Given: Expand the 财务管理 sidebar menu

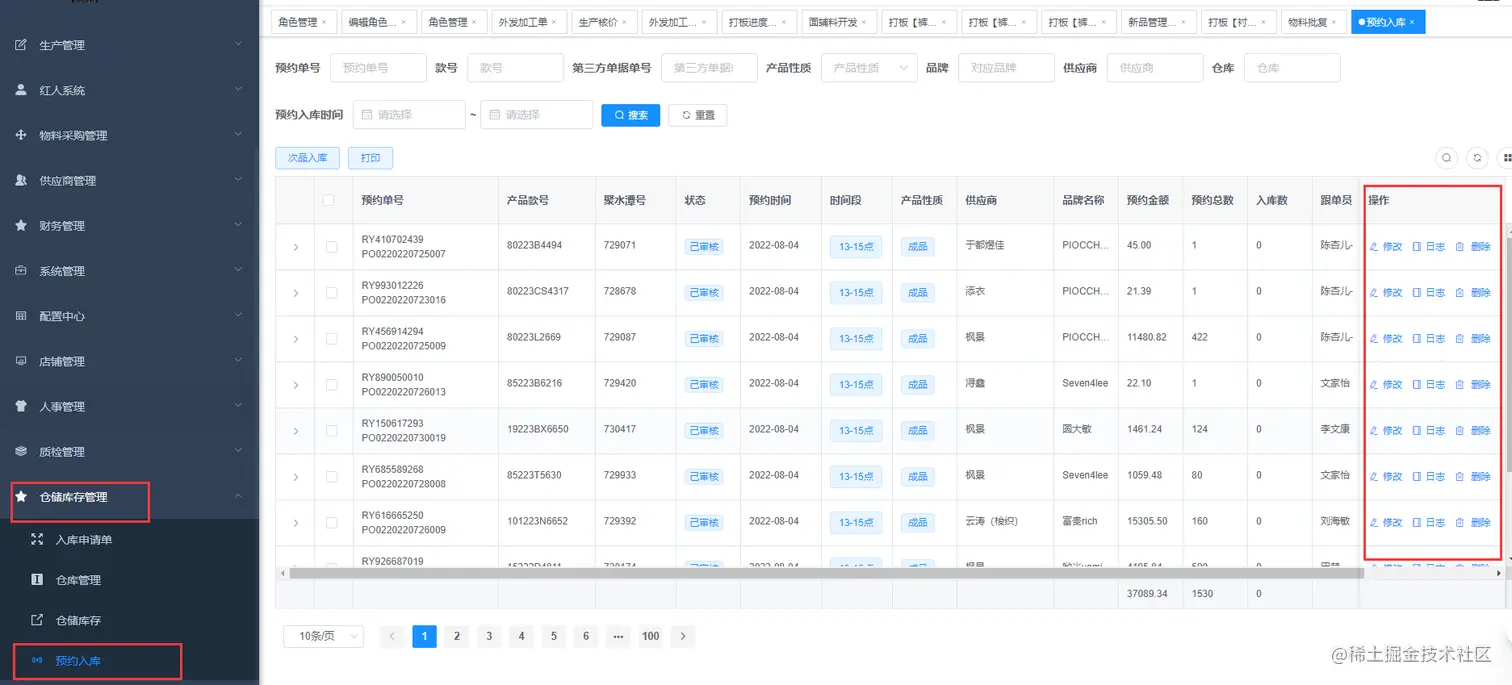Looking at the screenshot, I should 129,226.
